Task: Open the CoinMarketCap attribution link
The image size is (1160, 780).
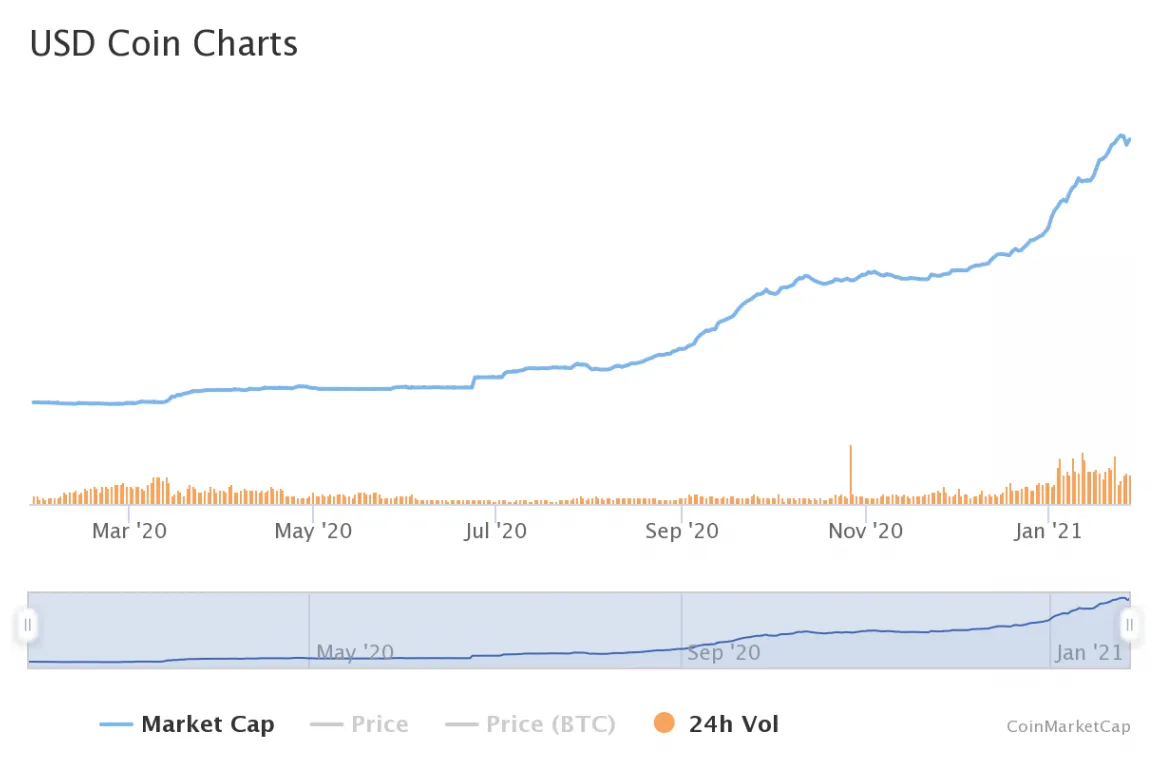Action: click(x=1068, y=727)
